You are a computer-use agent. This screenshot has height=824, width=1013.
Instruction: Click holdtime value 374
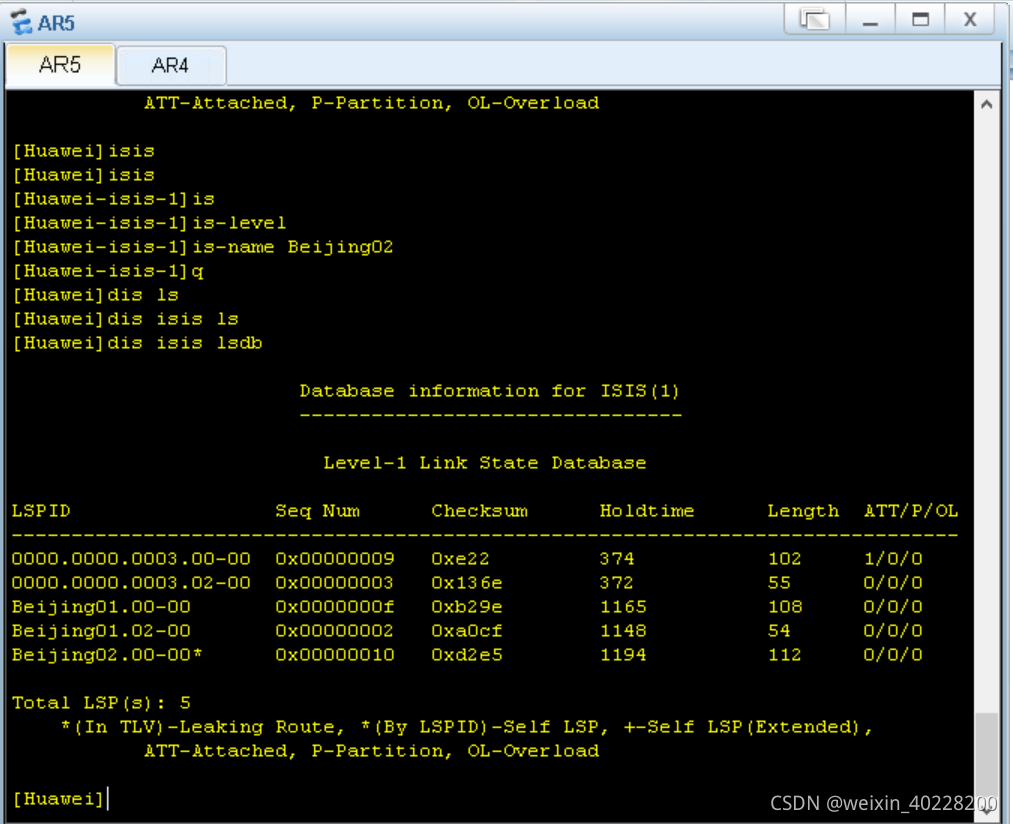(x=617, y=558)
